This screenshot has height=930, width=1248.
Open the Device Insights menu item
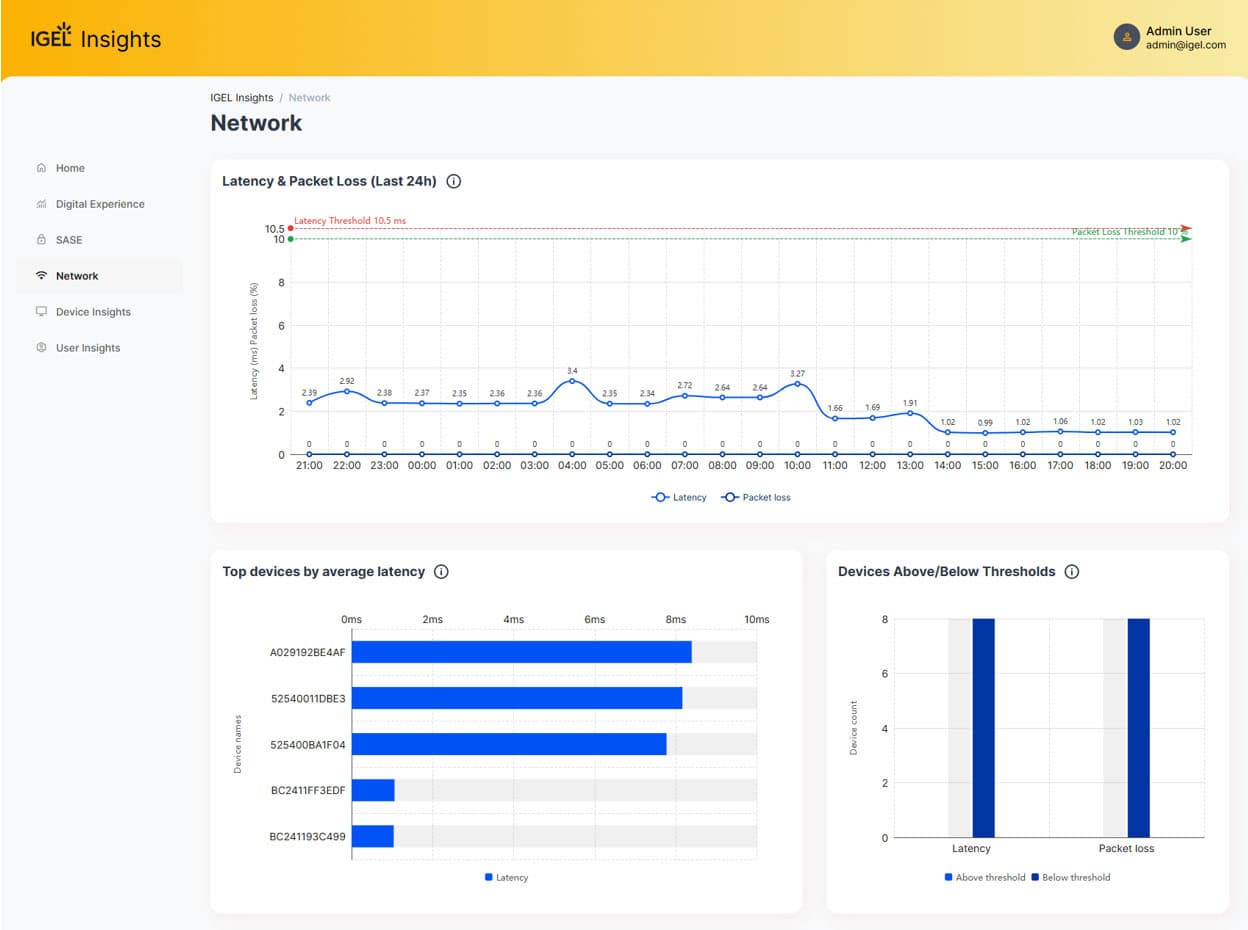(93, 312)
